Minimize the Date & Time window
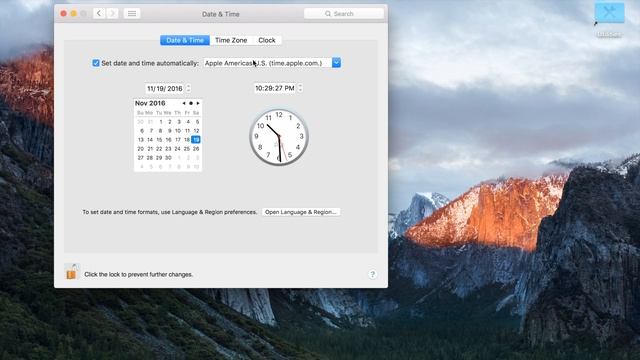The width and height of the screenshot is (640, 360). [74, 13]
